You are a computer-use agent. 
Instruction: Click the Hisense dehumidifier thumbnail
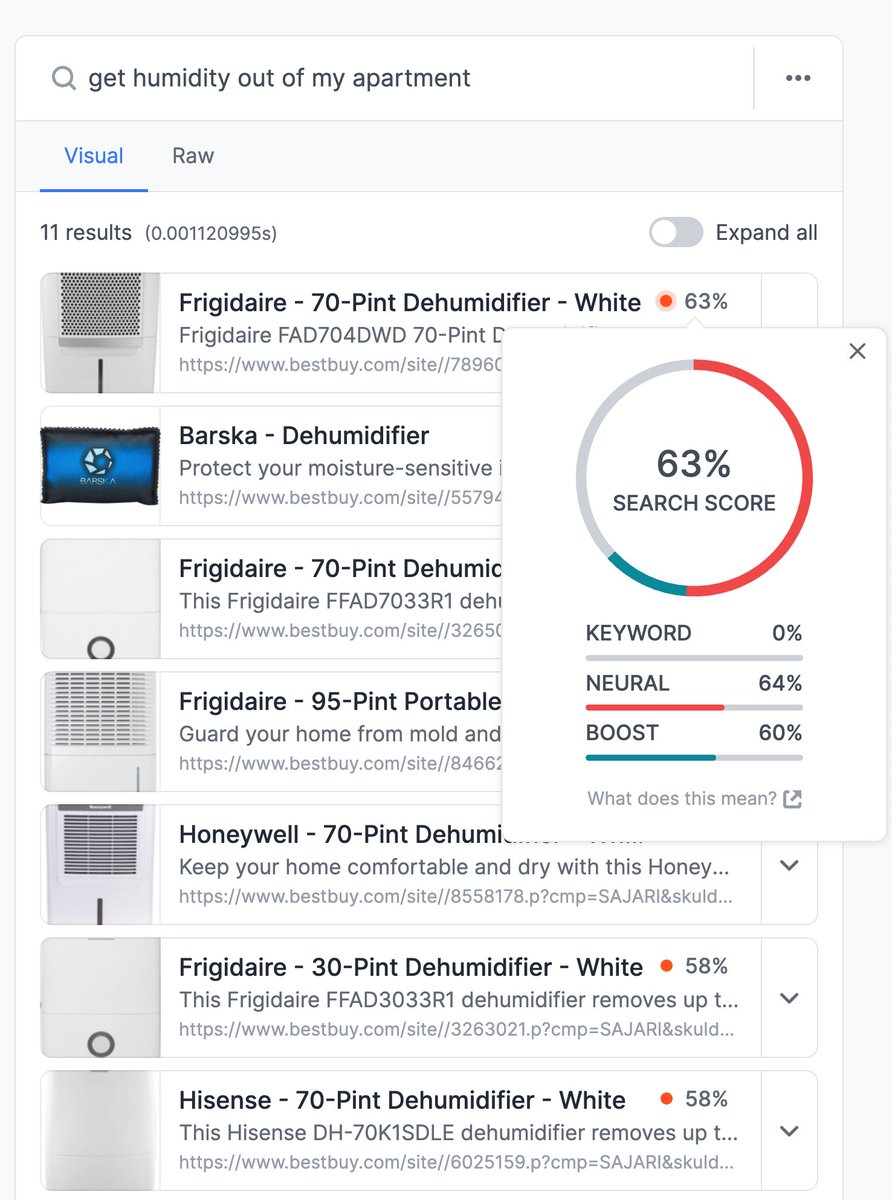click(x=100, y=1131)
